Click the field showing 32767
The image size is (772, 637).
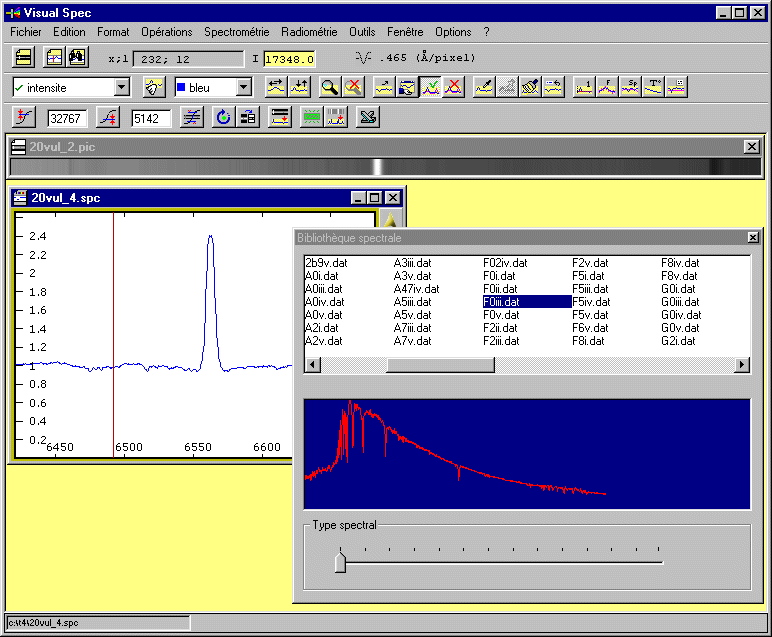(x=67, y=118)
